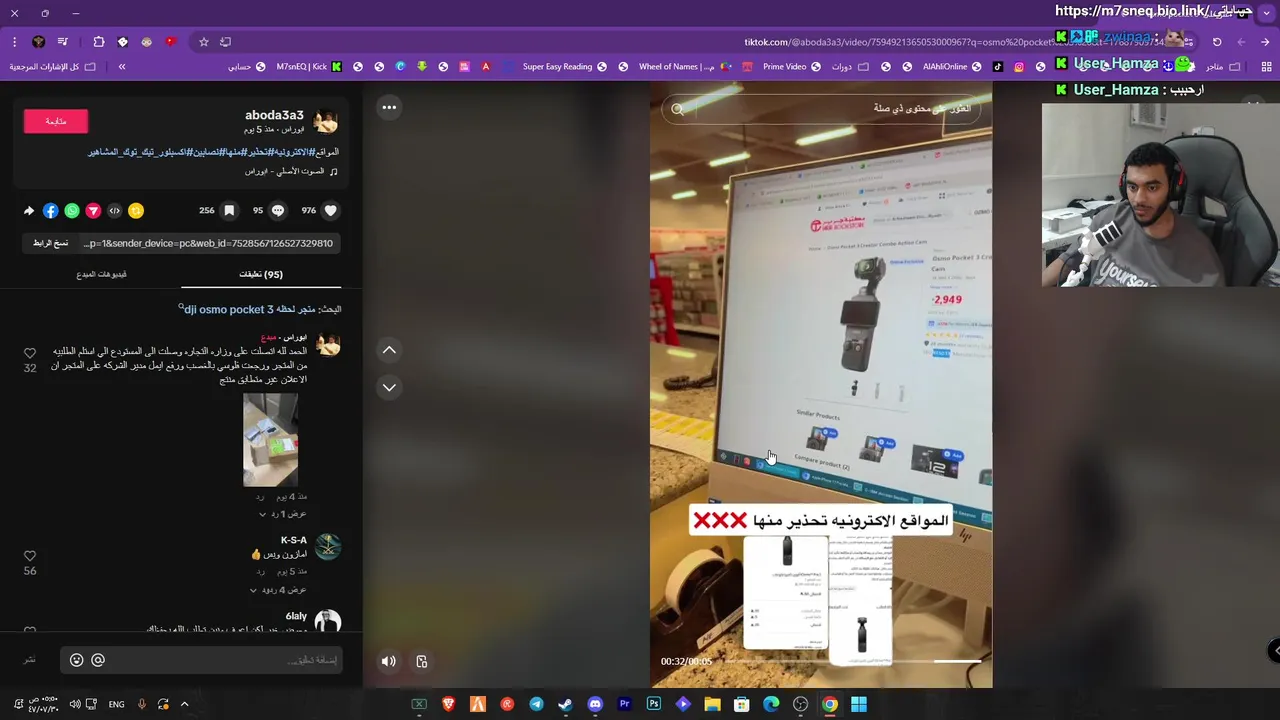The width and height of the screenshot is (1280, 720).
Task: Insert emoji in comment box
Action: [x=76, y=660]
